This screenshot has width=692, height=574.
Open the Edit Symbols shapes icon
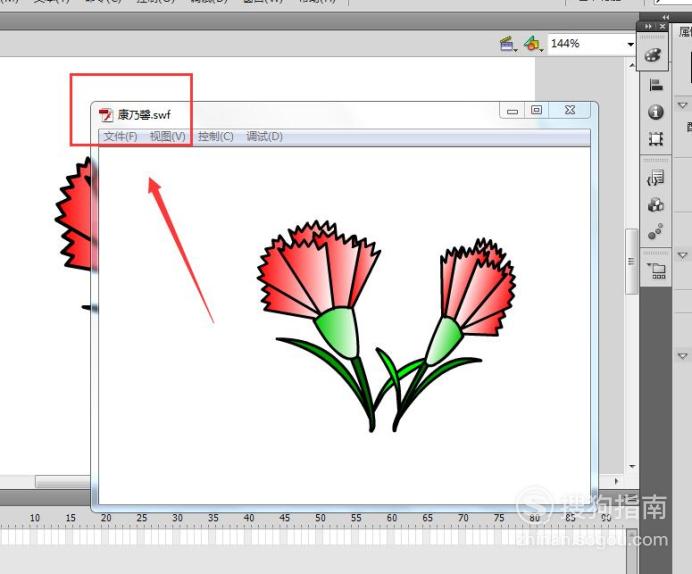[x=533, y=44]
